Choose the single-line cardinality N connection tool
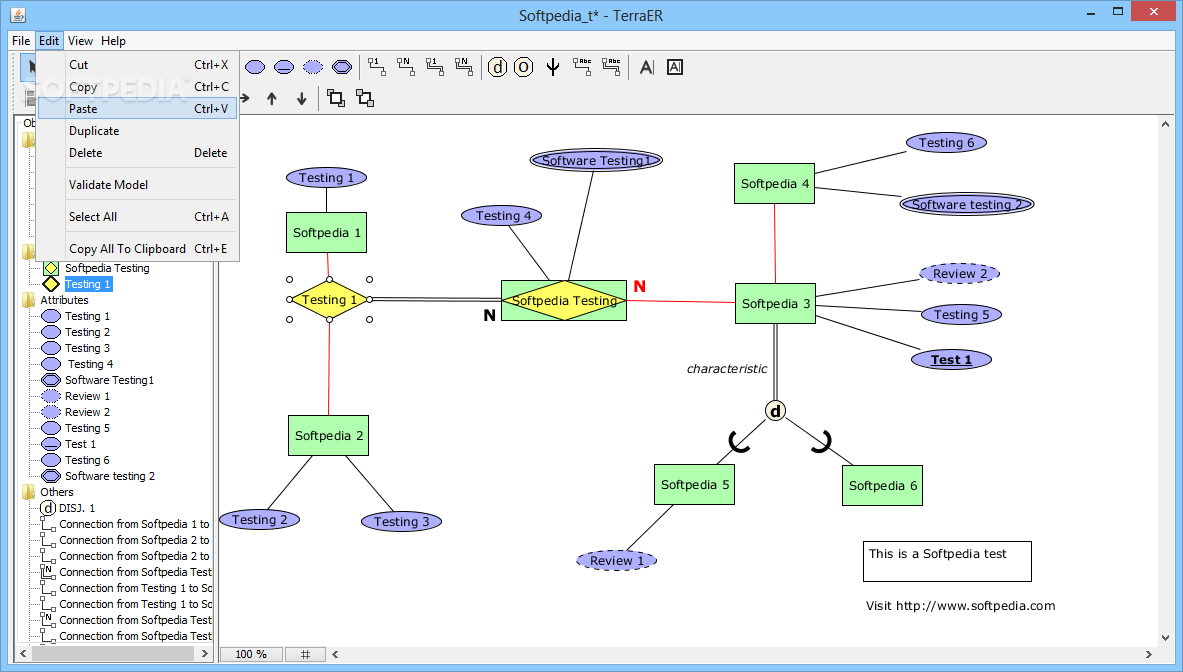Screen dimensions: 1183x672 click(x=405, y=67)
